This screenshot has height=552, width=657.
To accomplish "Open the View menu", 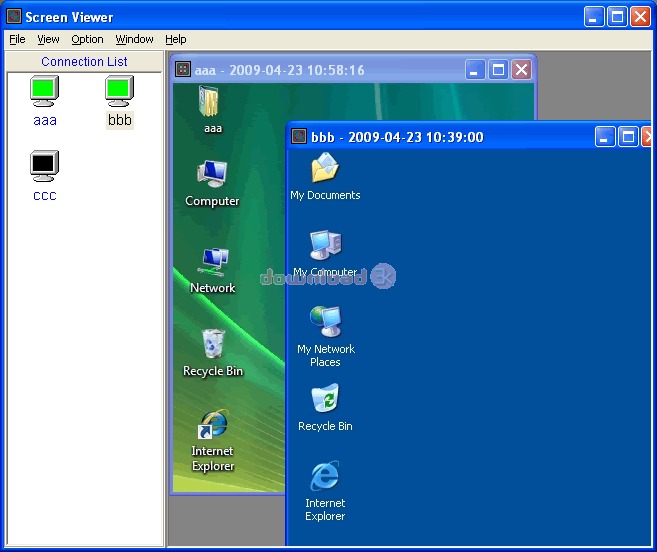I will pos(48,39).
